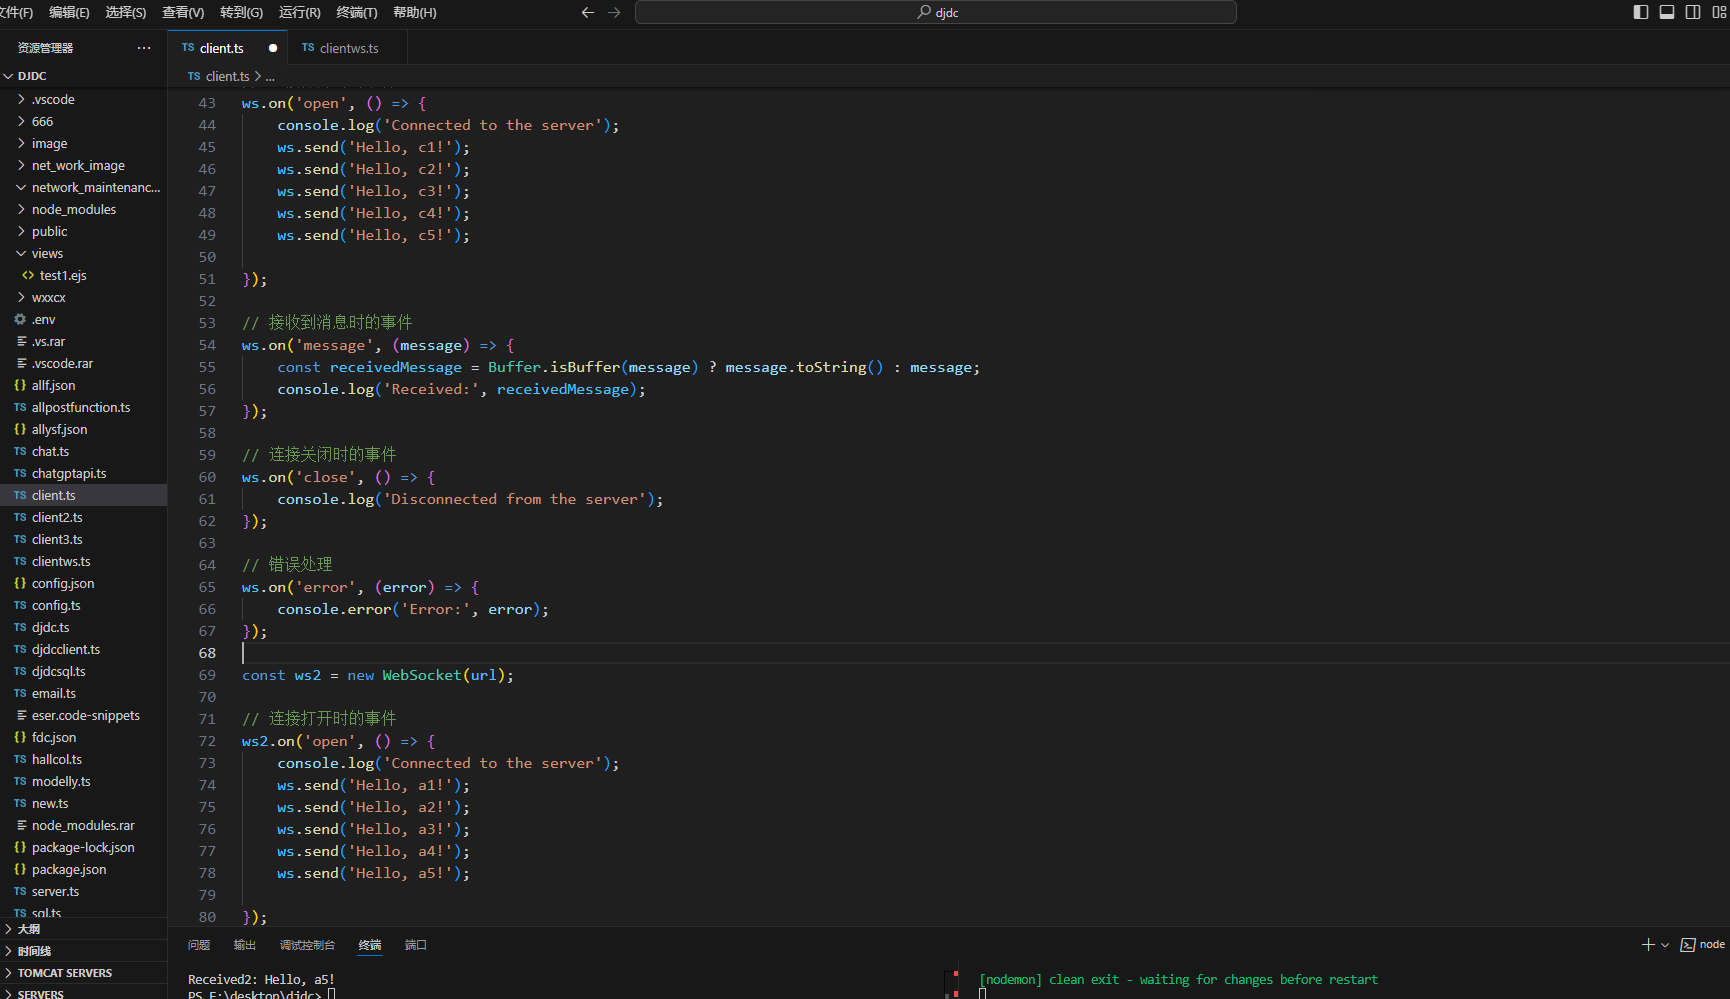Image resolution: width=1730 pixels, height=999 pixels.
Task: Switch to 问题 problems panel tab
Action: tap(199, 945)
